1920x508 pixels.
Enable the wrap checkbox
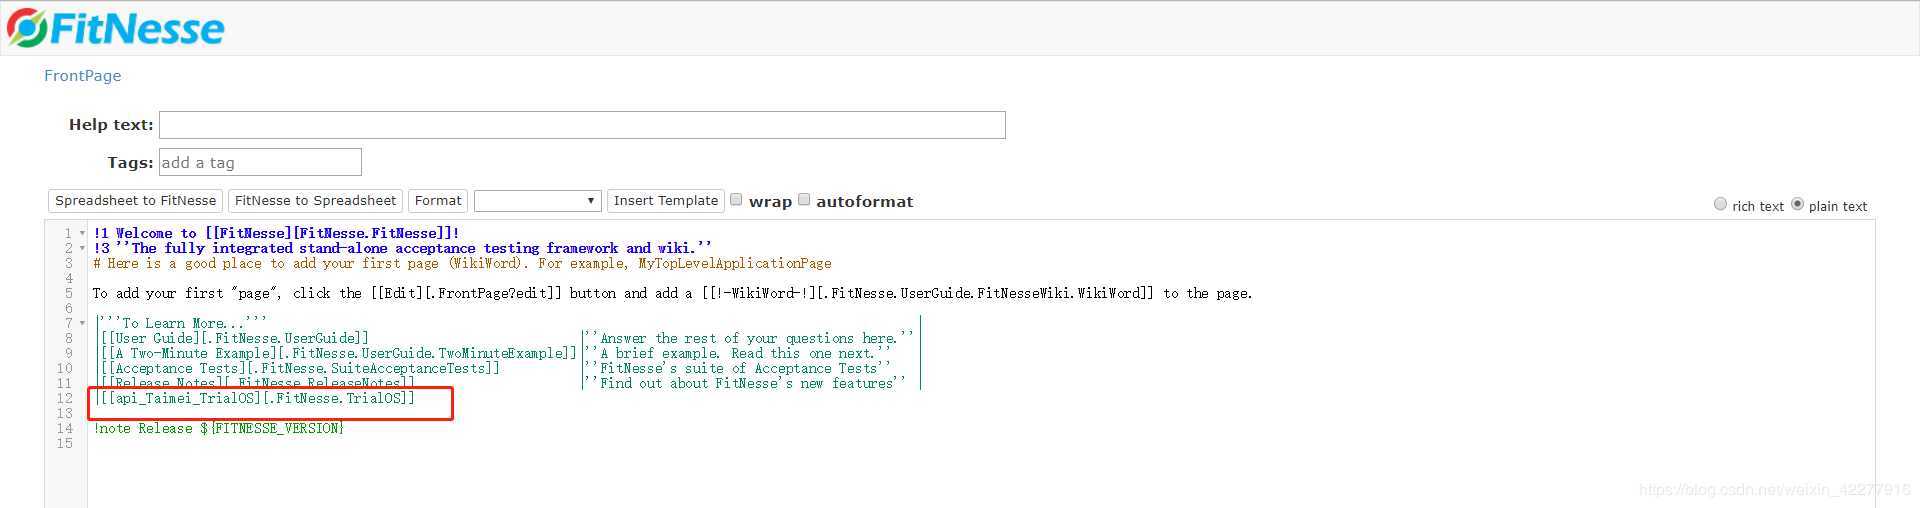pos(736,200)
